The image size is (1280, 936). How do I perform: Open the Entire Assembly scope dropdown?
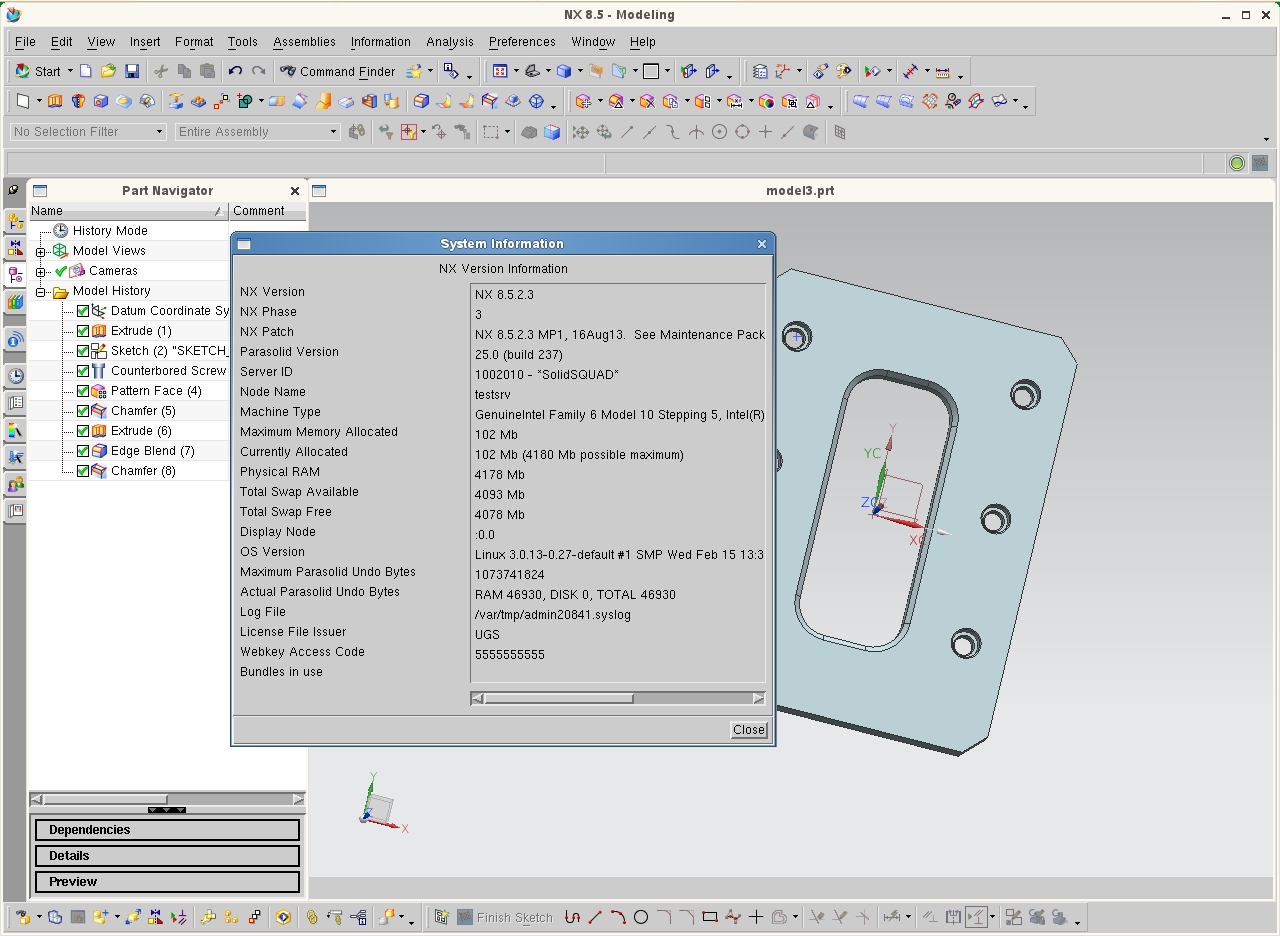point(258,132)
